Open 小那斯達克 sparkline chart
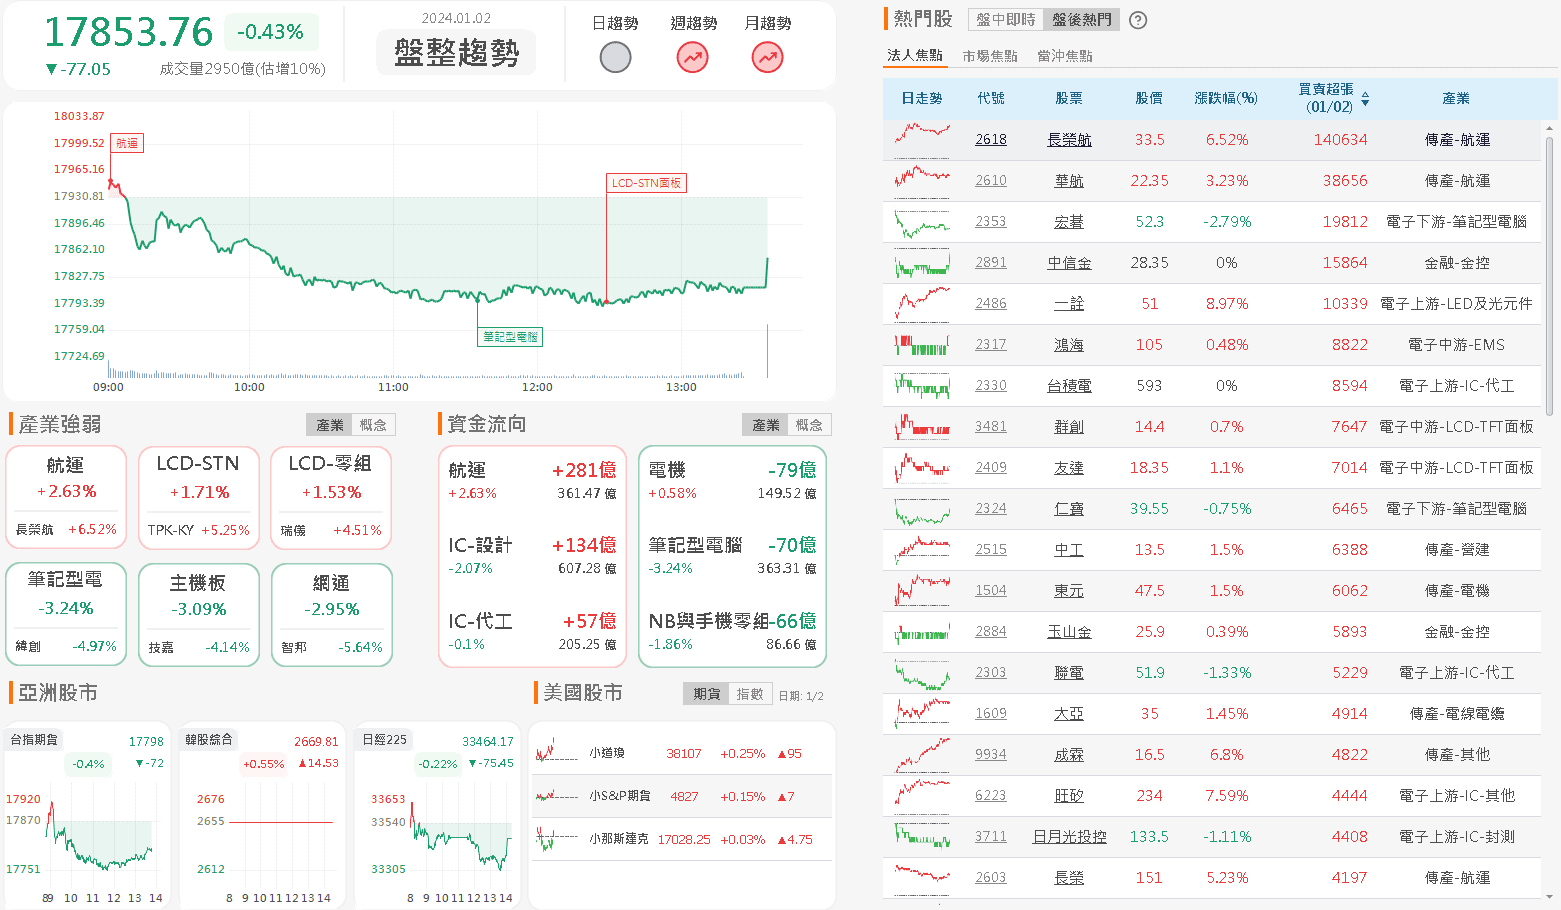The height and width of the screenshot is (910, 1561). click(x=557, y=839)
